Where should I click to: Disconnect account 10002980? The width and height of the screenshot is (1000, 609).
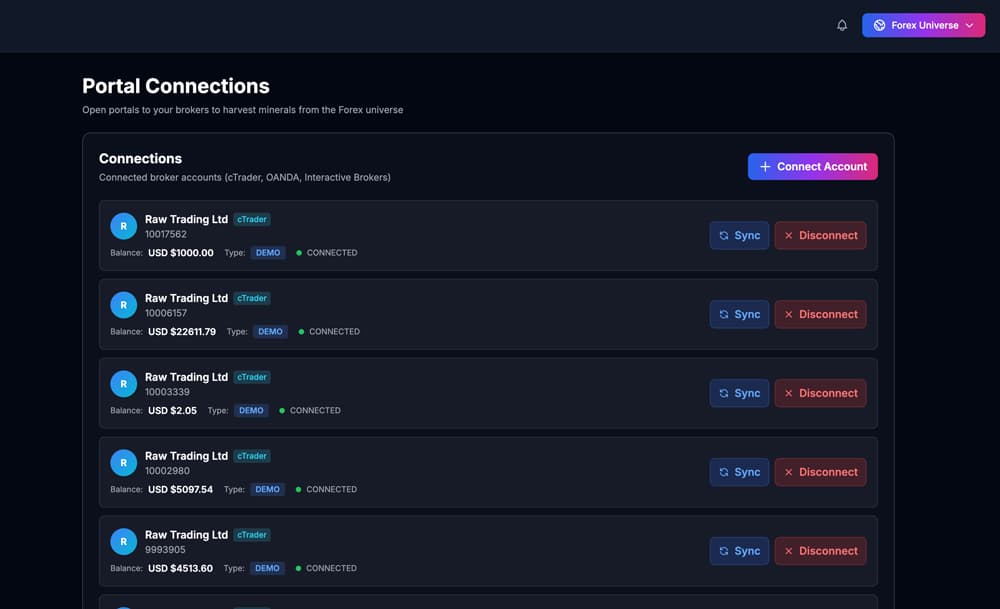point(820,473)
